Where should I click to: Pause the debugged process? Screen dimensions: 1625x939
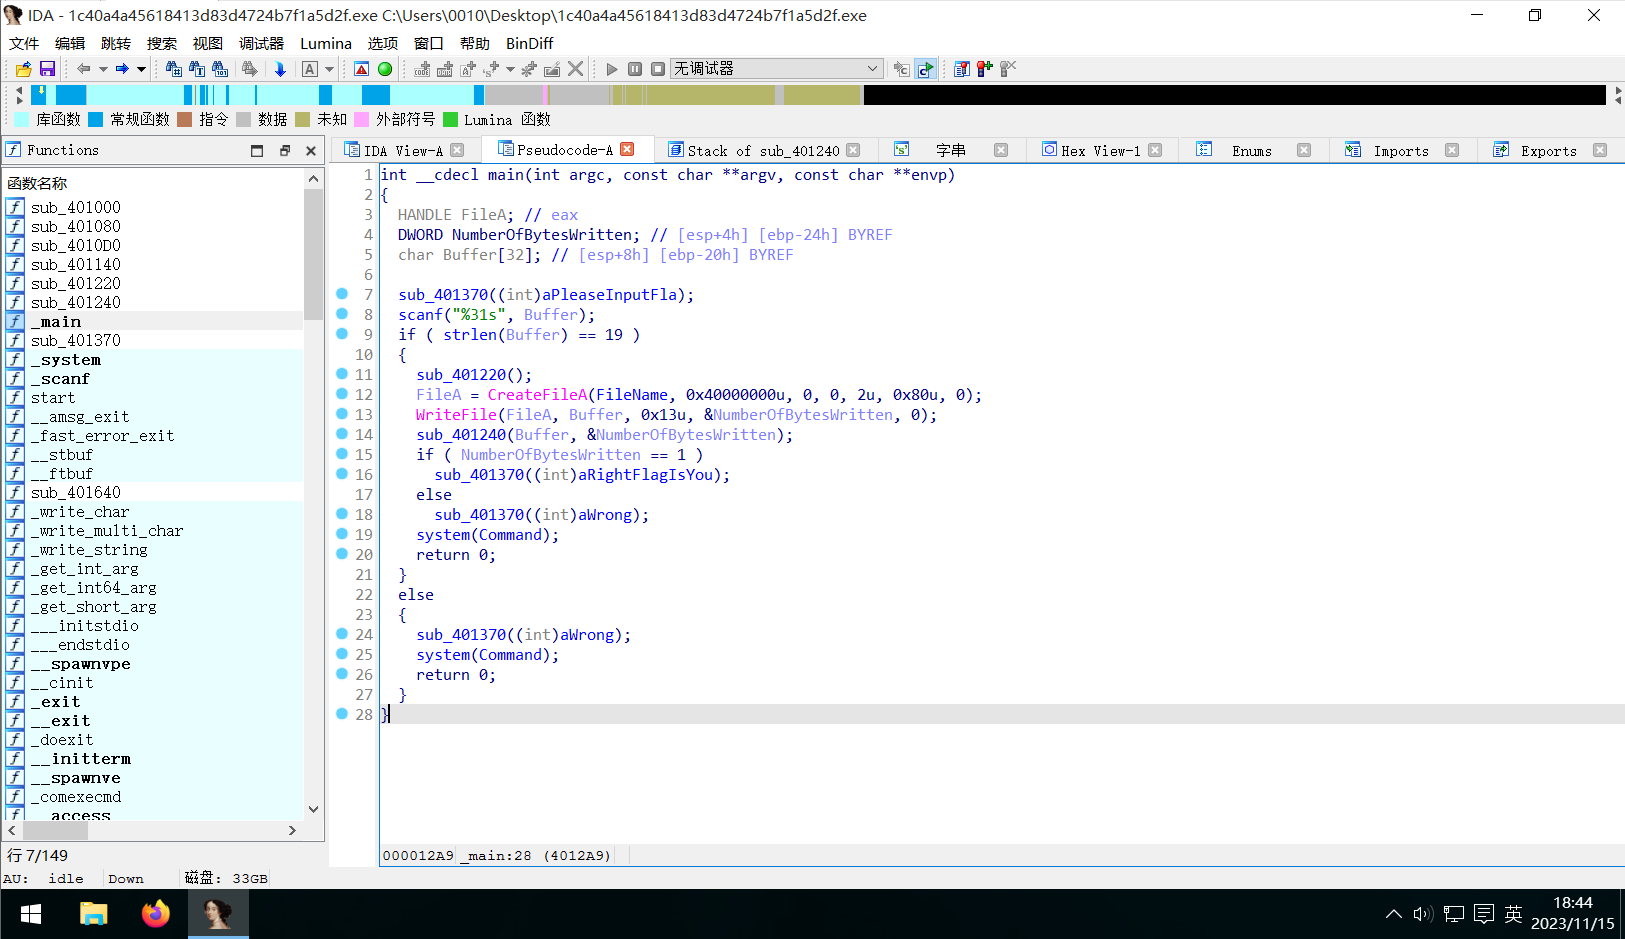(x=635, y=69)
